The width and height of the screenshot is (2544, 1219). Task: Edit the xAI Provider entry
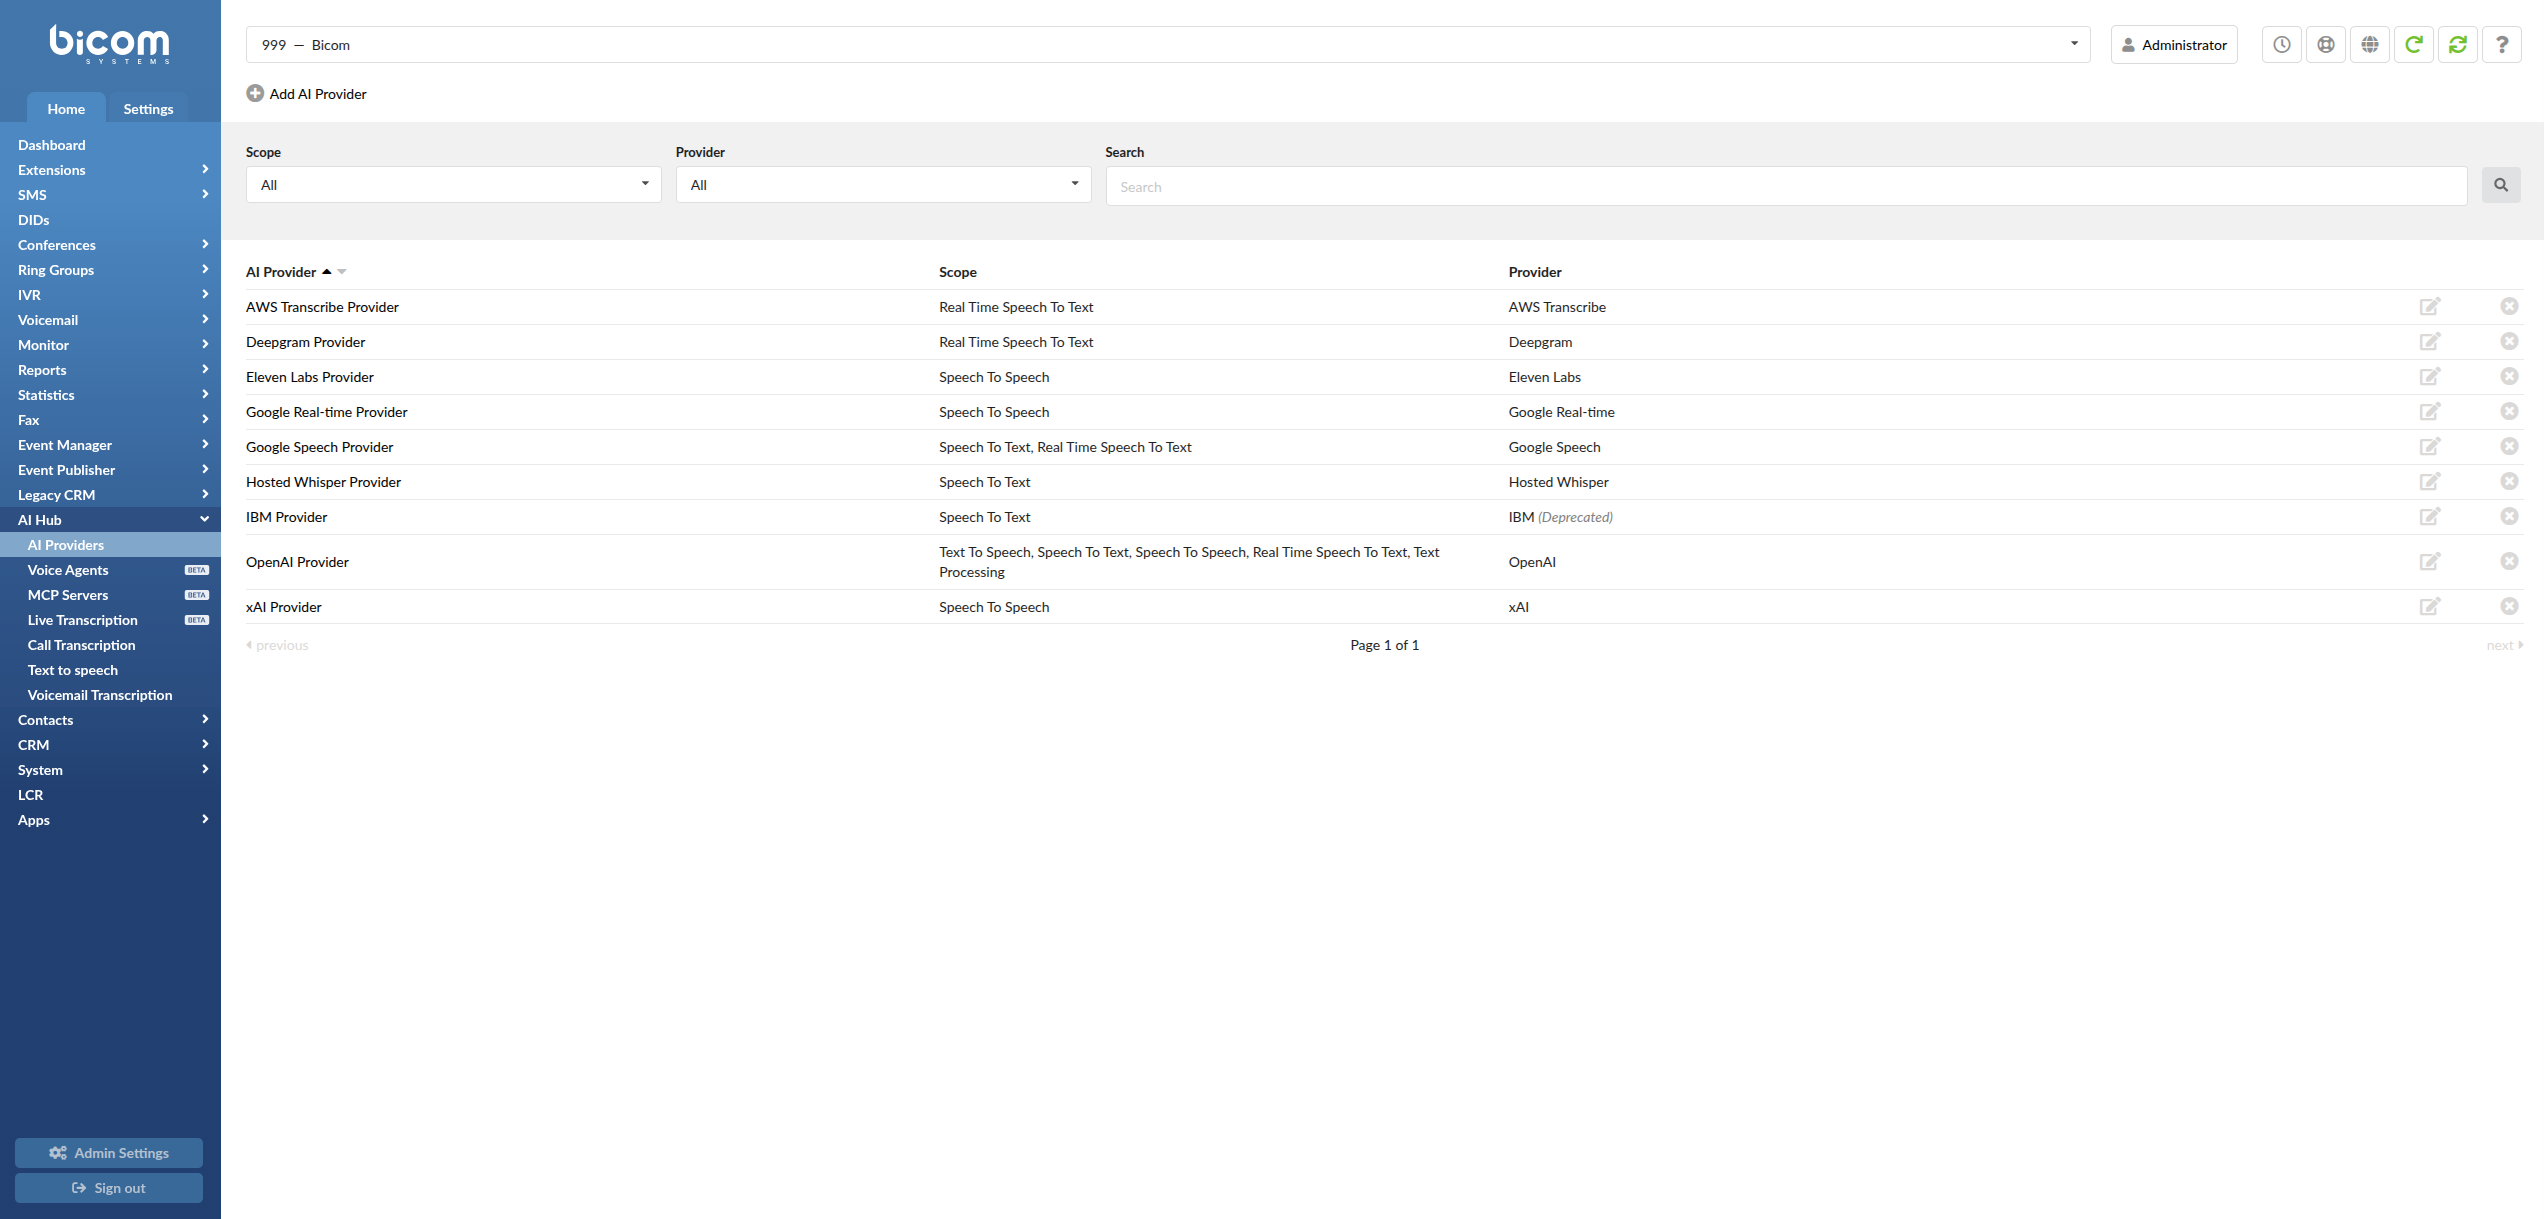pyautogui.click(x=2429, y=607)
